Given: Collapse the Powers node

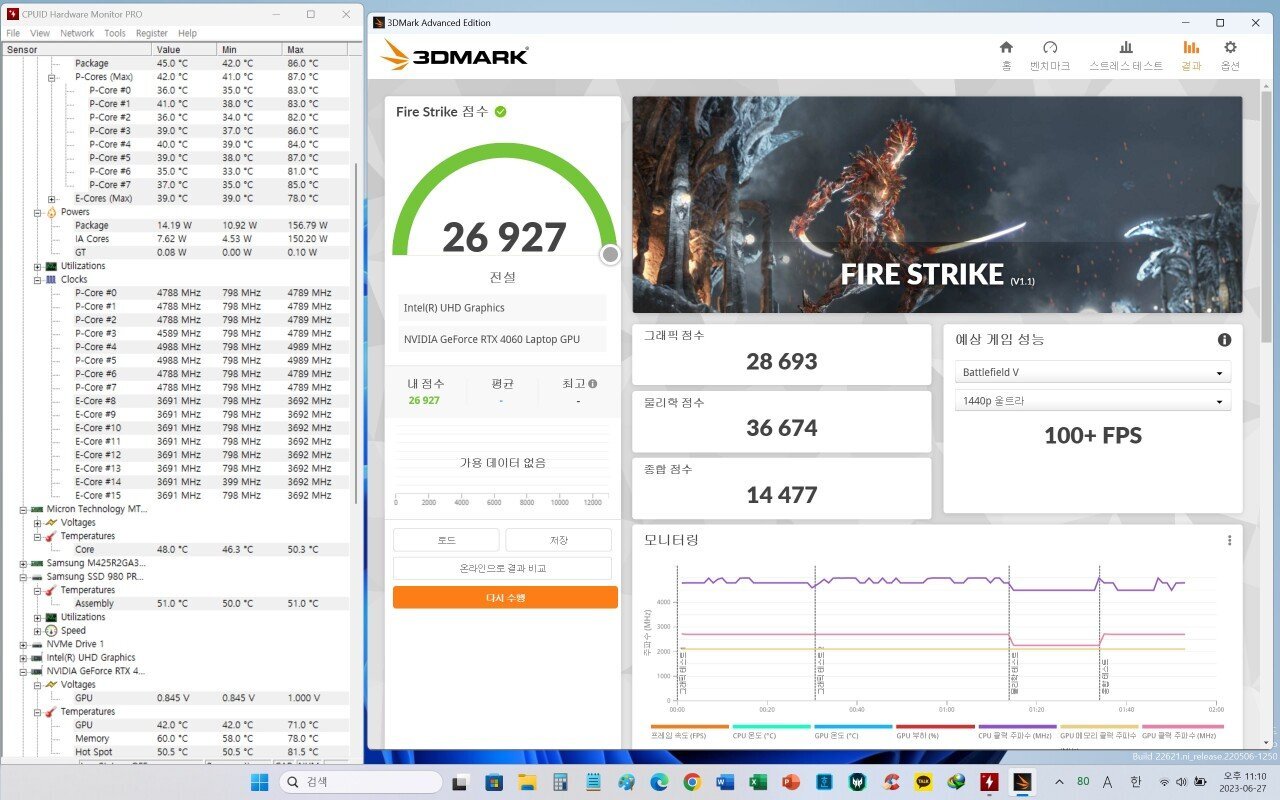Looking at the screenshot, I should (37, 212).
